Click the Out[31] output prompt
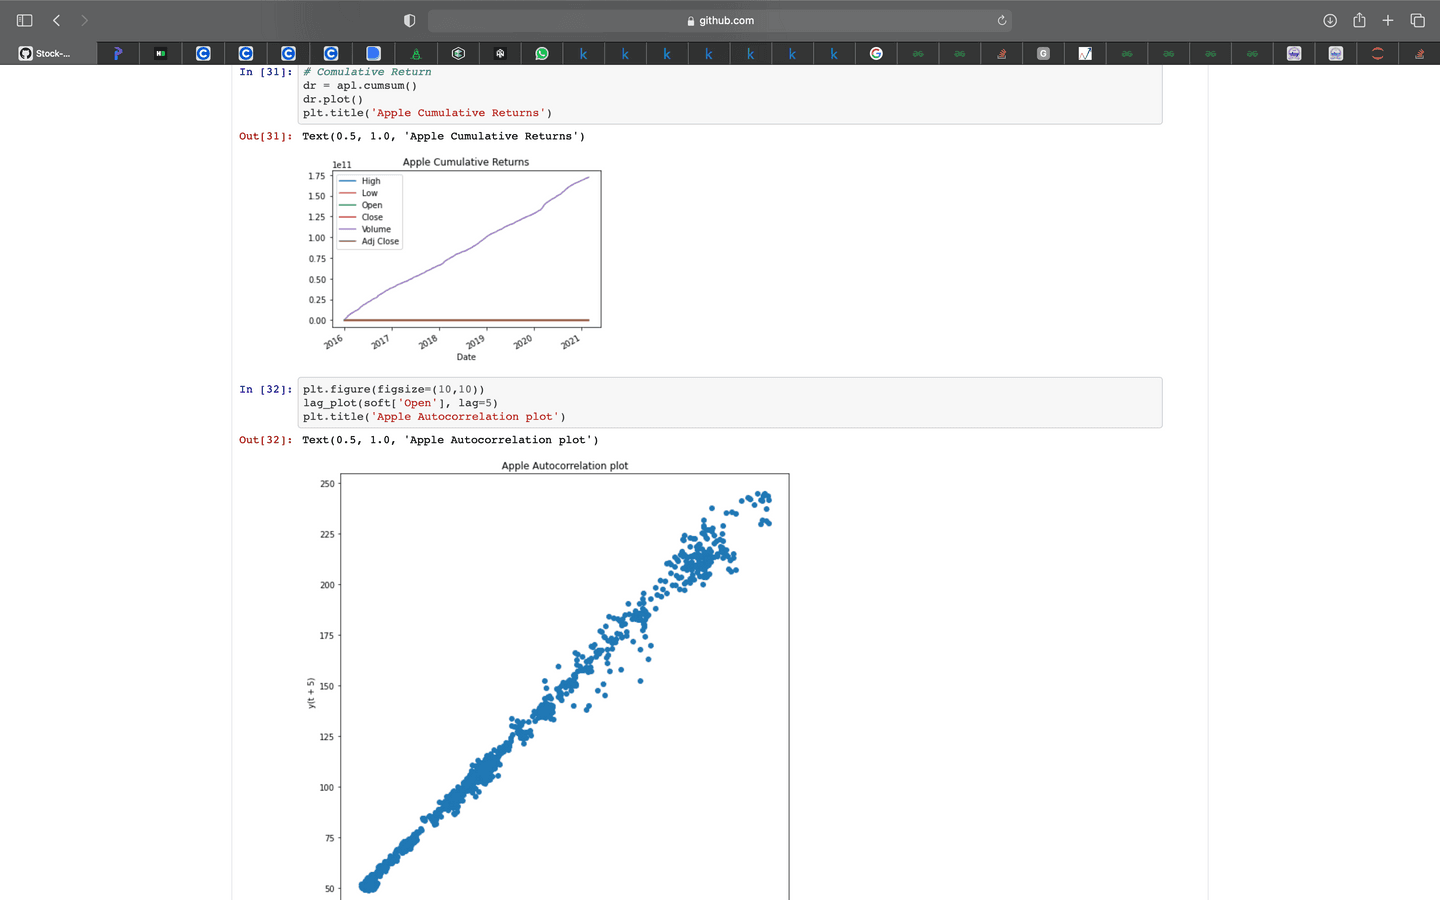The width and height of the screenshot is (1440, 900). [266, 136]
